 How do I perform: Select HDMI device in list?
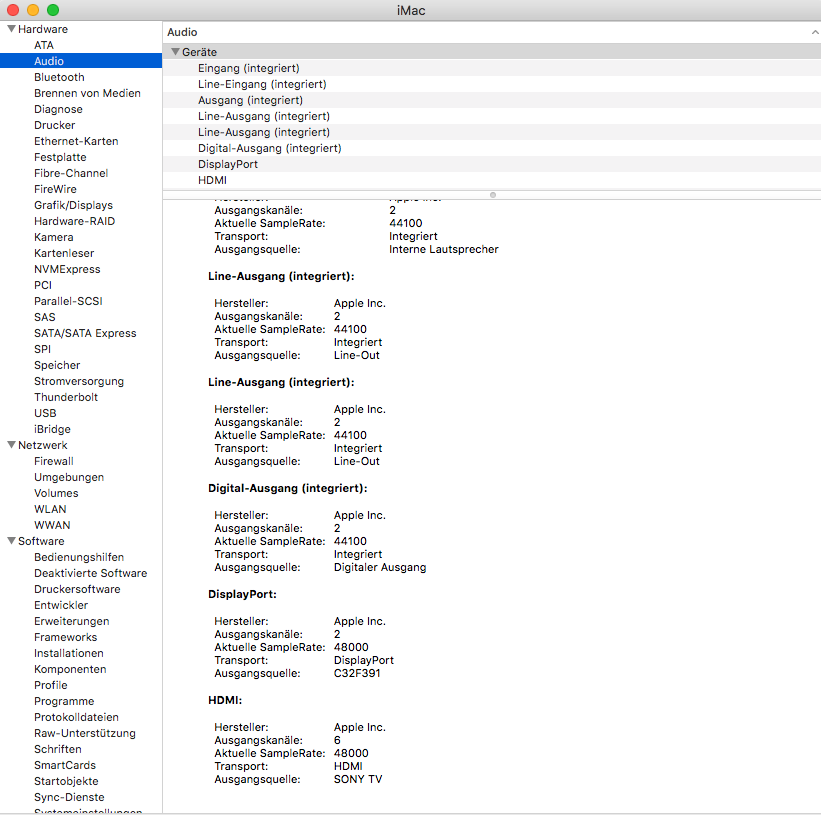tap(212, 180)
